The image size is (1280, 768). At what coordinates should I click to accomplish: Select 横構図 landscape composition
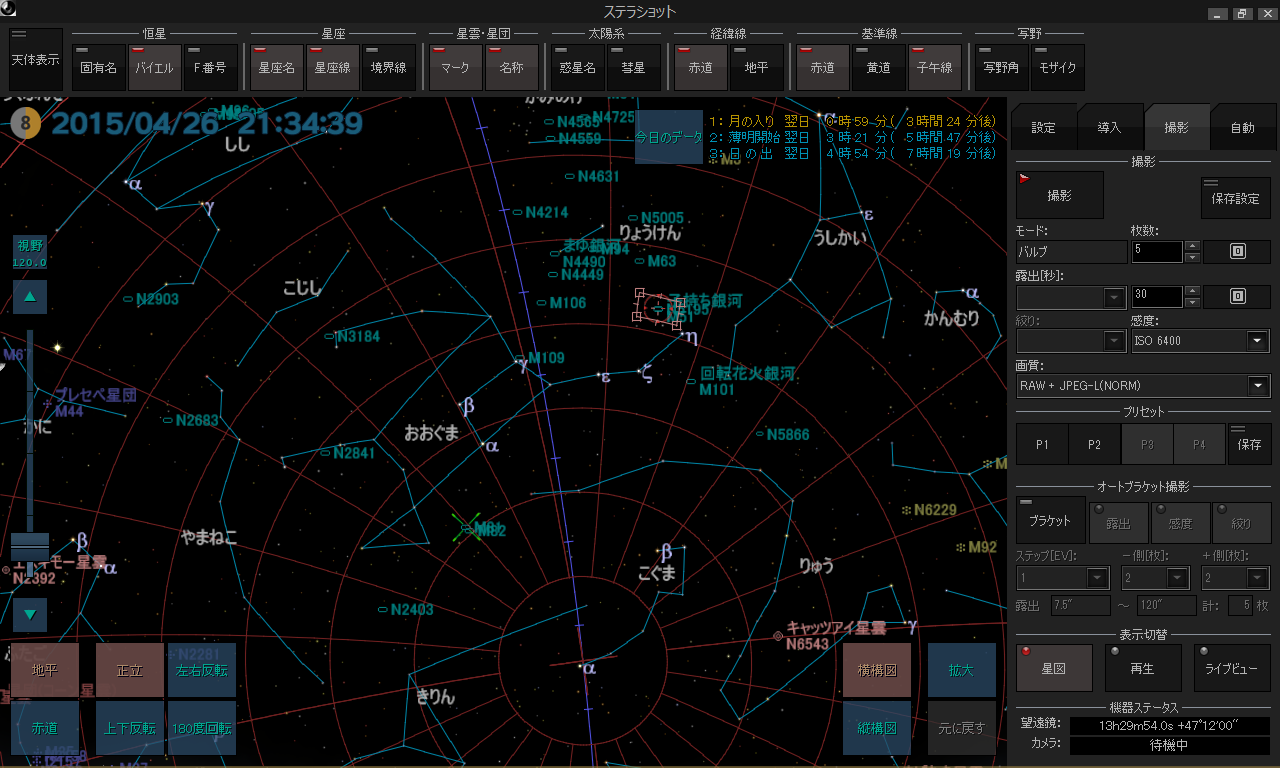877,670
